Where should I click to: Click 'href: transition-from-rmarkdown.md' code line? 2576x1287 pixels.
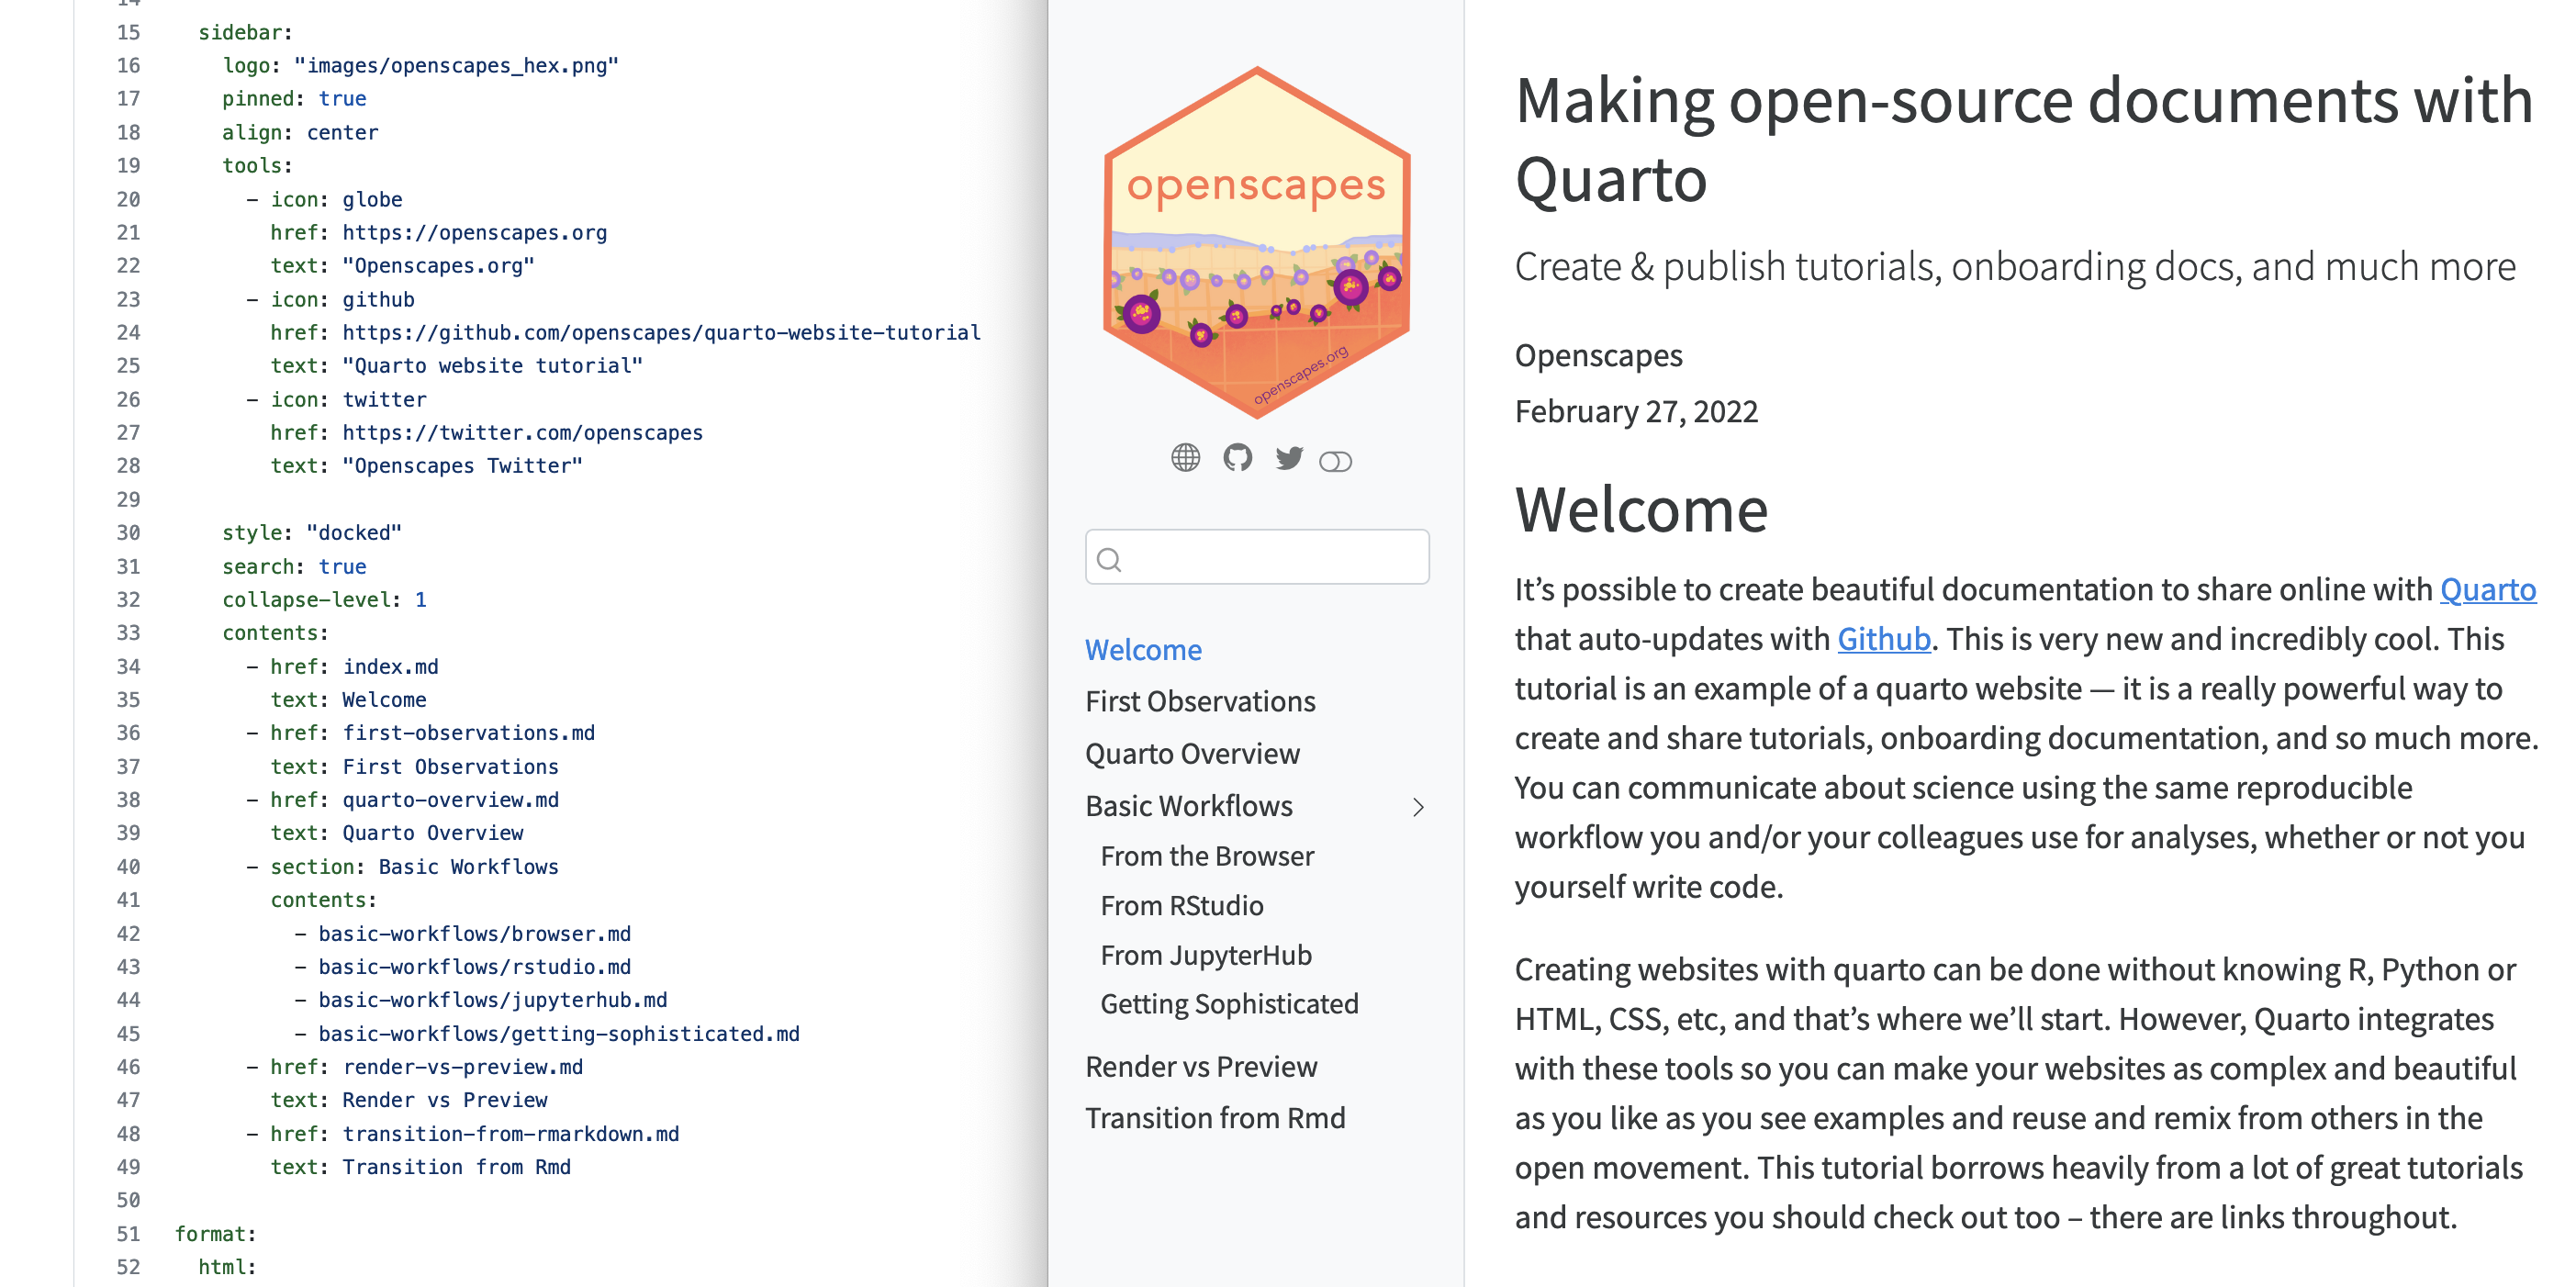pyautogui.click(x=462, y=1133)
